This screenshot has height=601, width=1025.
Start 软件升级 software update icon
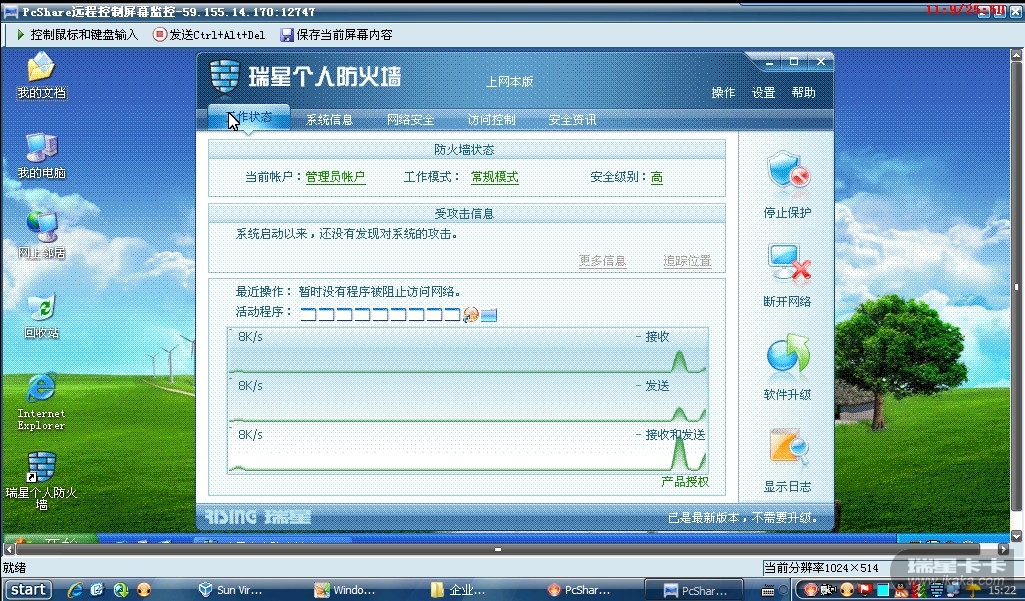pyautogui.click(x=788, y=356)
